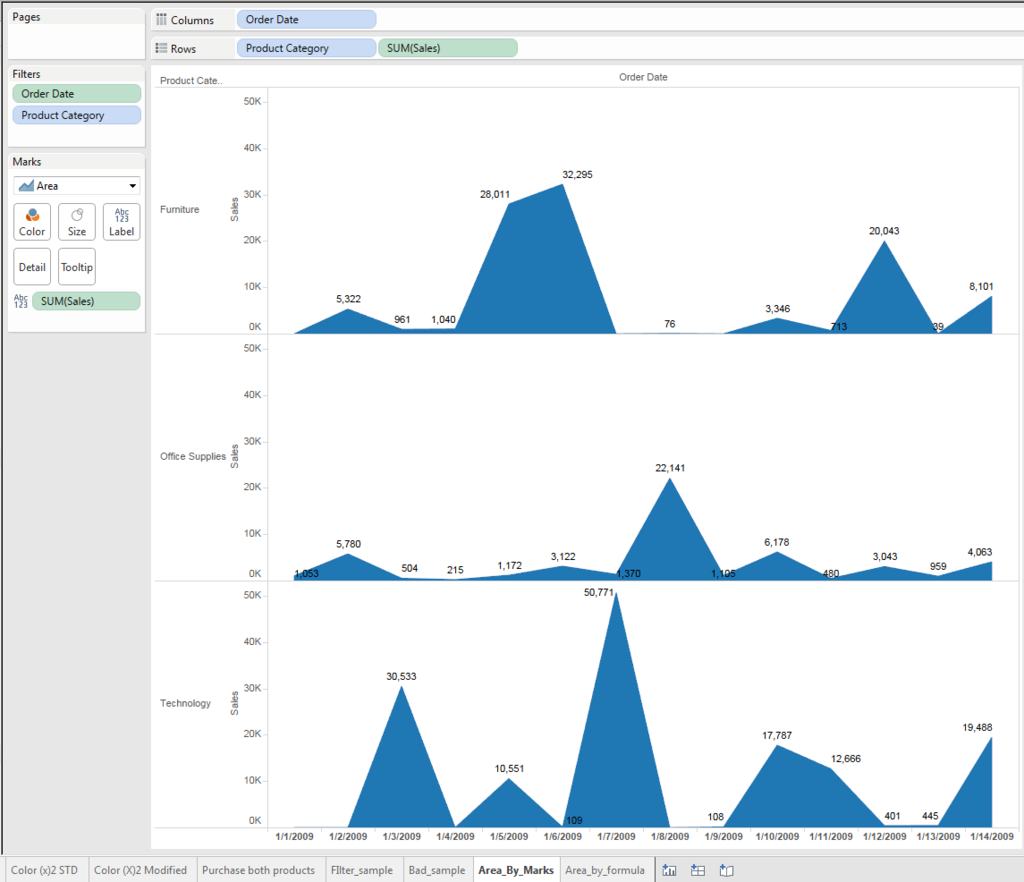
Task: Click label icon beside SUM(Sales) mark
Action: pos(21,301)
